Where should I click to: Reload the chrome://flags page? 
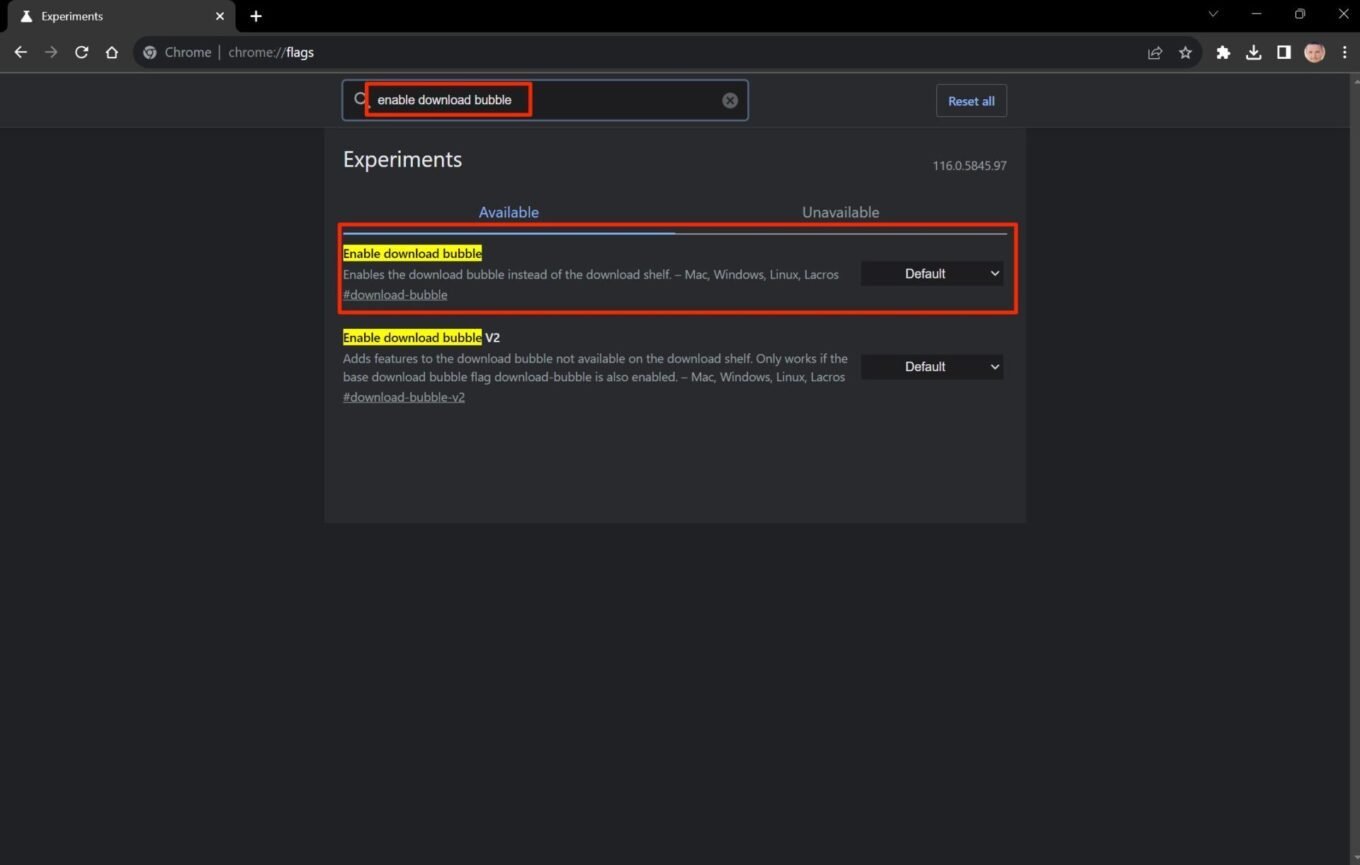(82, 52)
